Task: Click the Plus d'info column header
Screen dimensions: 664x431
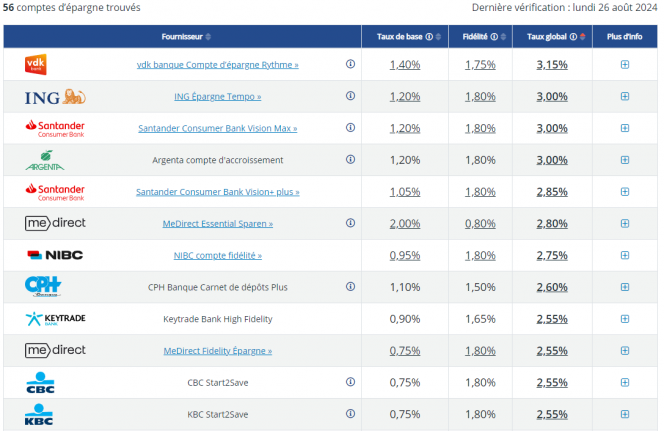Action: point(625,37)
